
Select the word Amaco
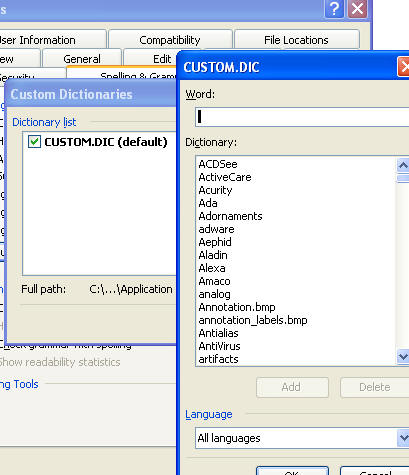pos(214,281)
